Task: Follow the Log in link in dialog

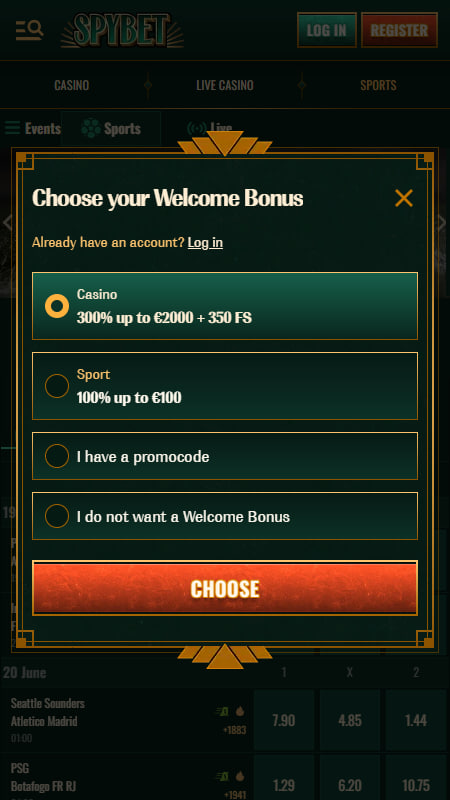Action: coord(205,242)
